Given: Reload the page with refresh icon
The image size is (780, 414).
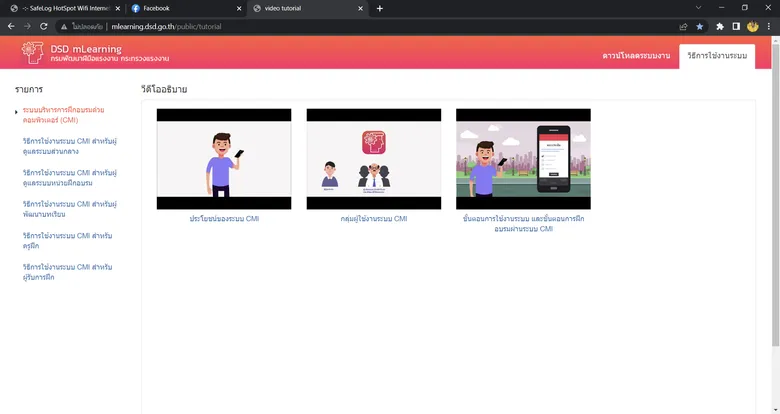Looking at the screenshot, I should [x=44, y=26].
